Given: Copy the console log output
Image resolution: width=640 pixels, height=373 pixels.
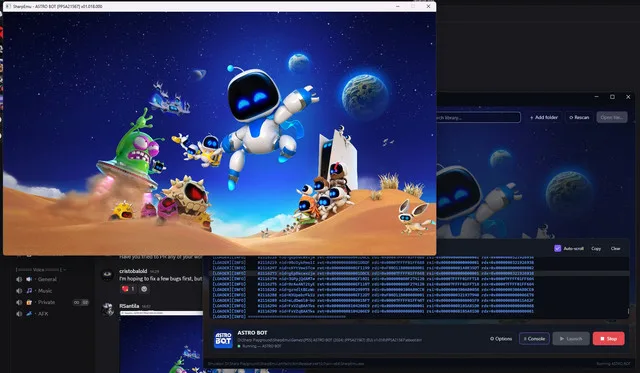Looking at the screenshot, I should [596, 248].
